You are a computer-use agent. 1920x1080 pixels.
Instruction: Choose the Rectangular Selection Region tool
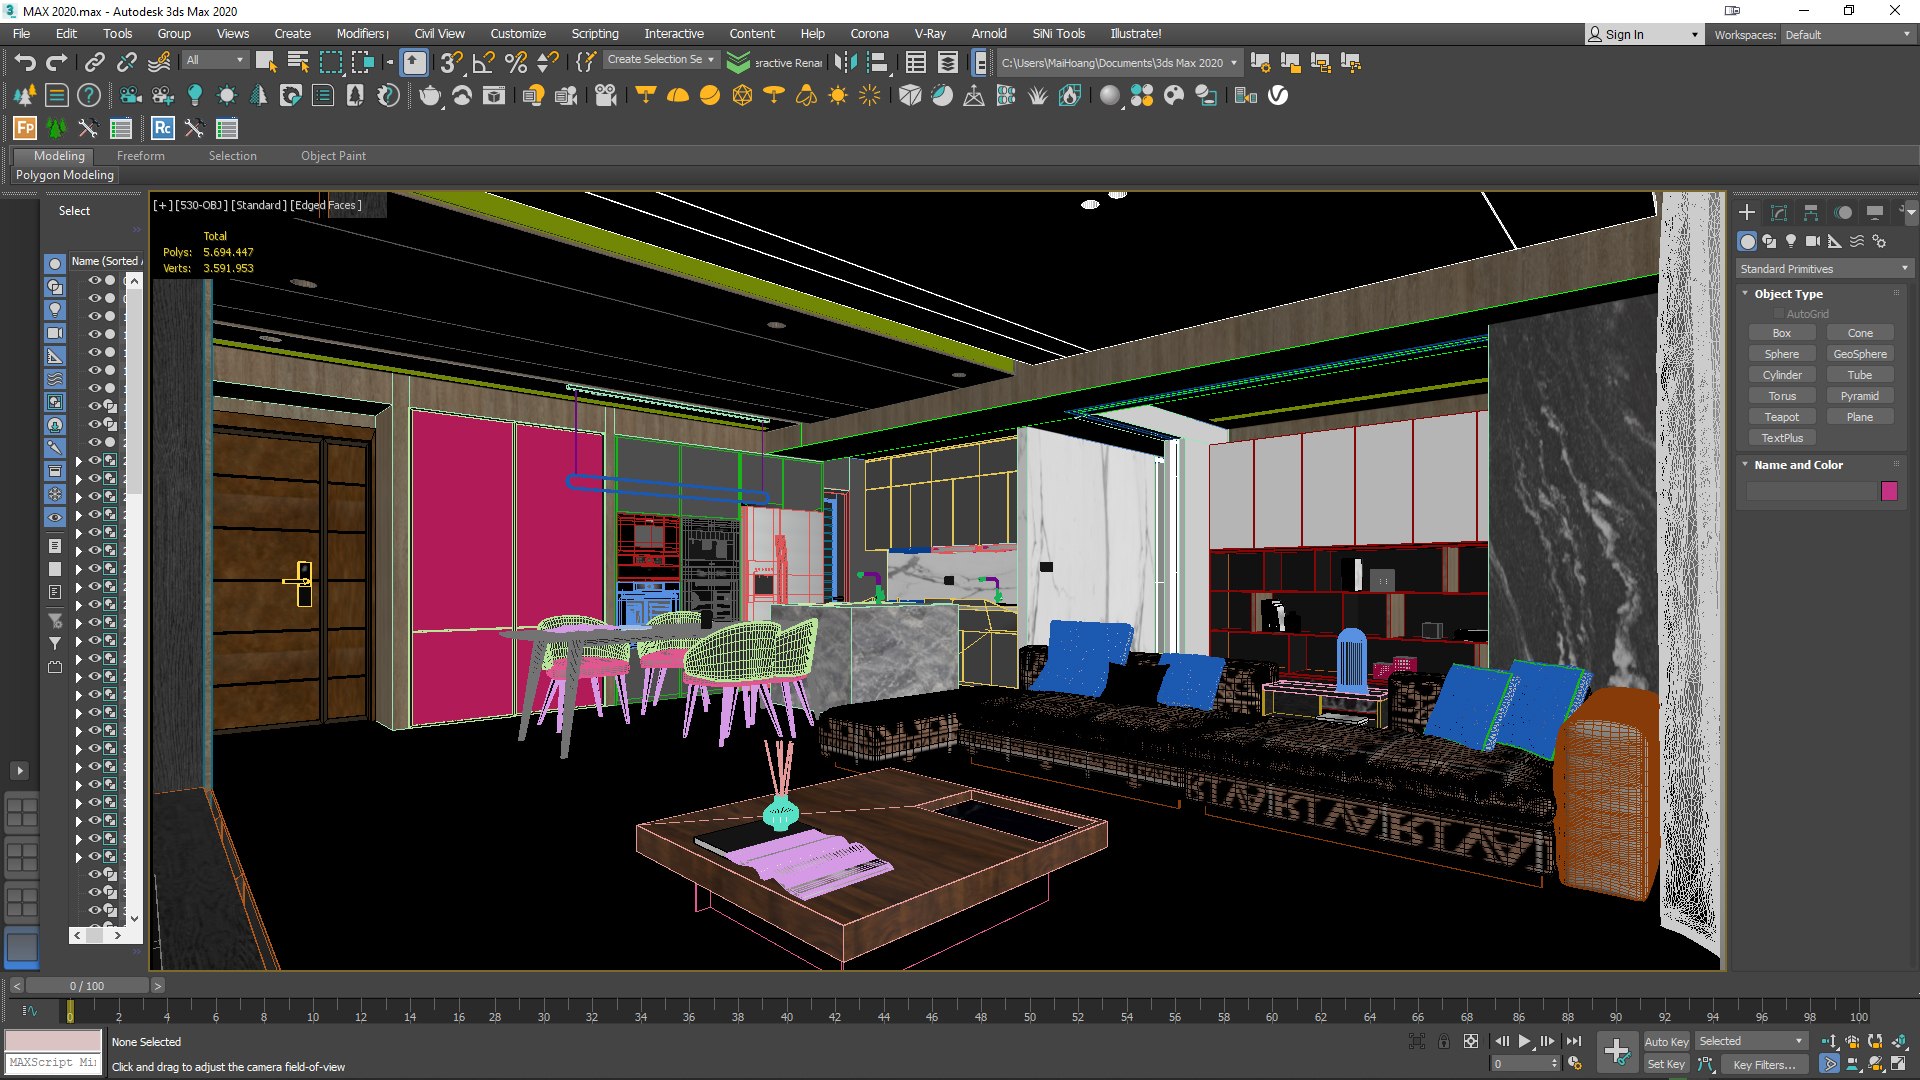coord(330,62)
